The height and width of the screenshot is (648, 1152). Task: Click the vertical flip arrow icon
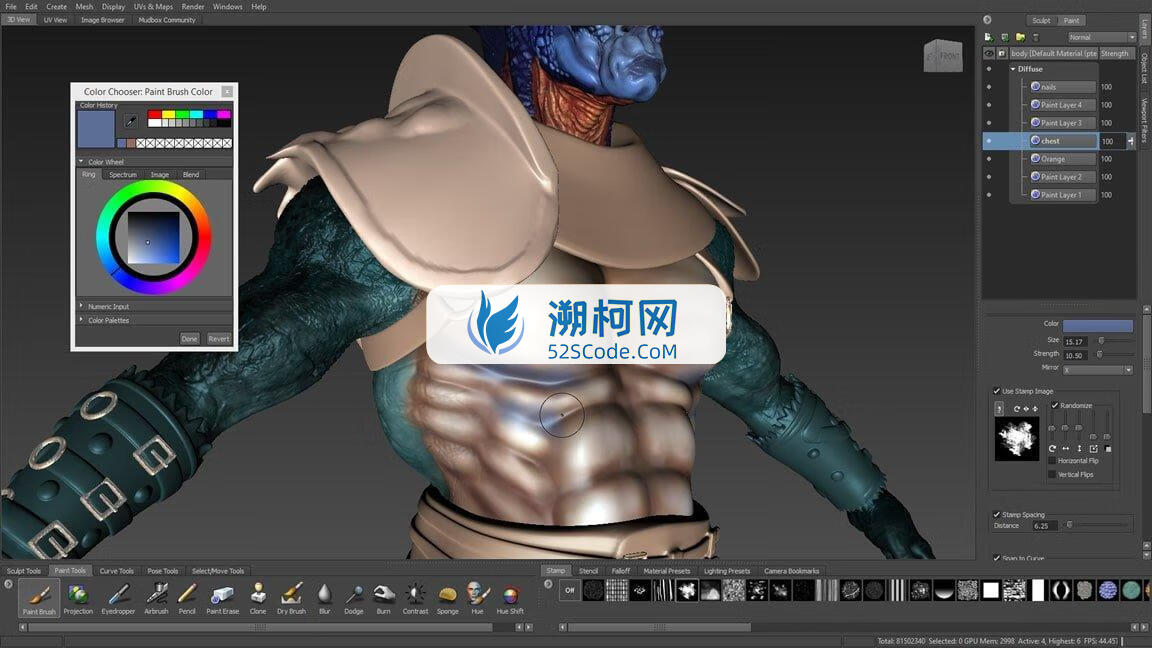pos(1079,448)
